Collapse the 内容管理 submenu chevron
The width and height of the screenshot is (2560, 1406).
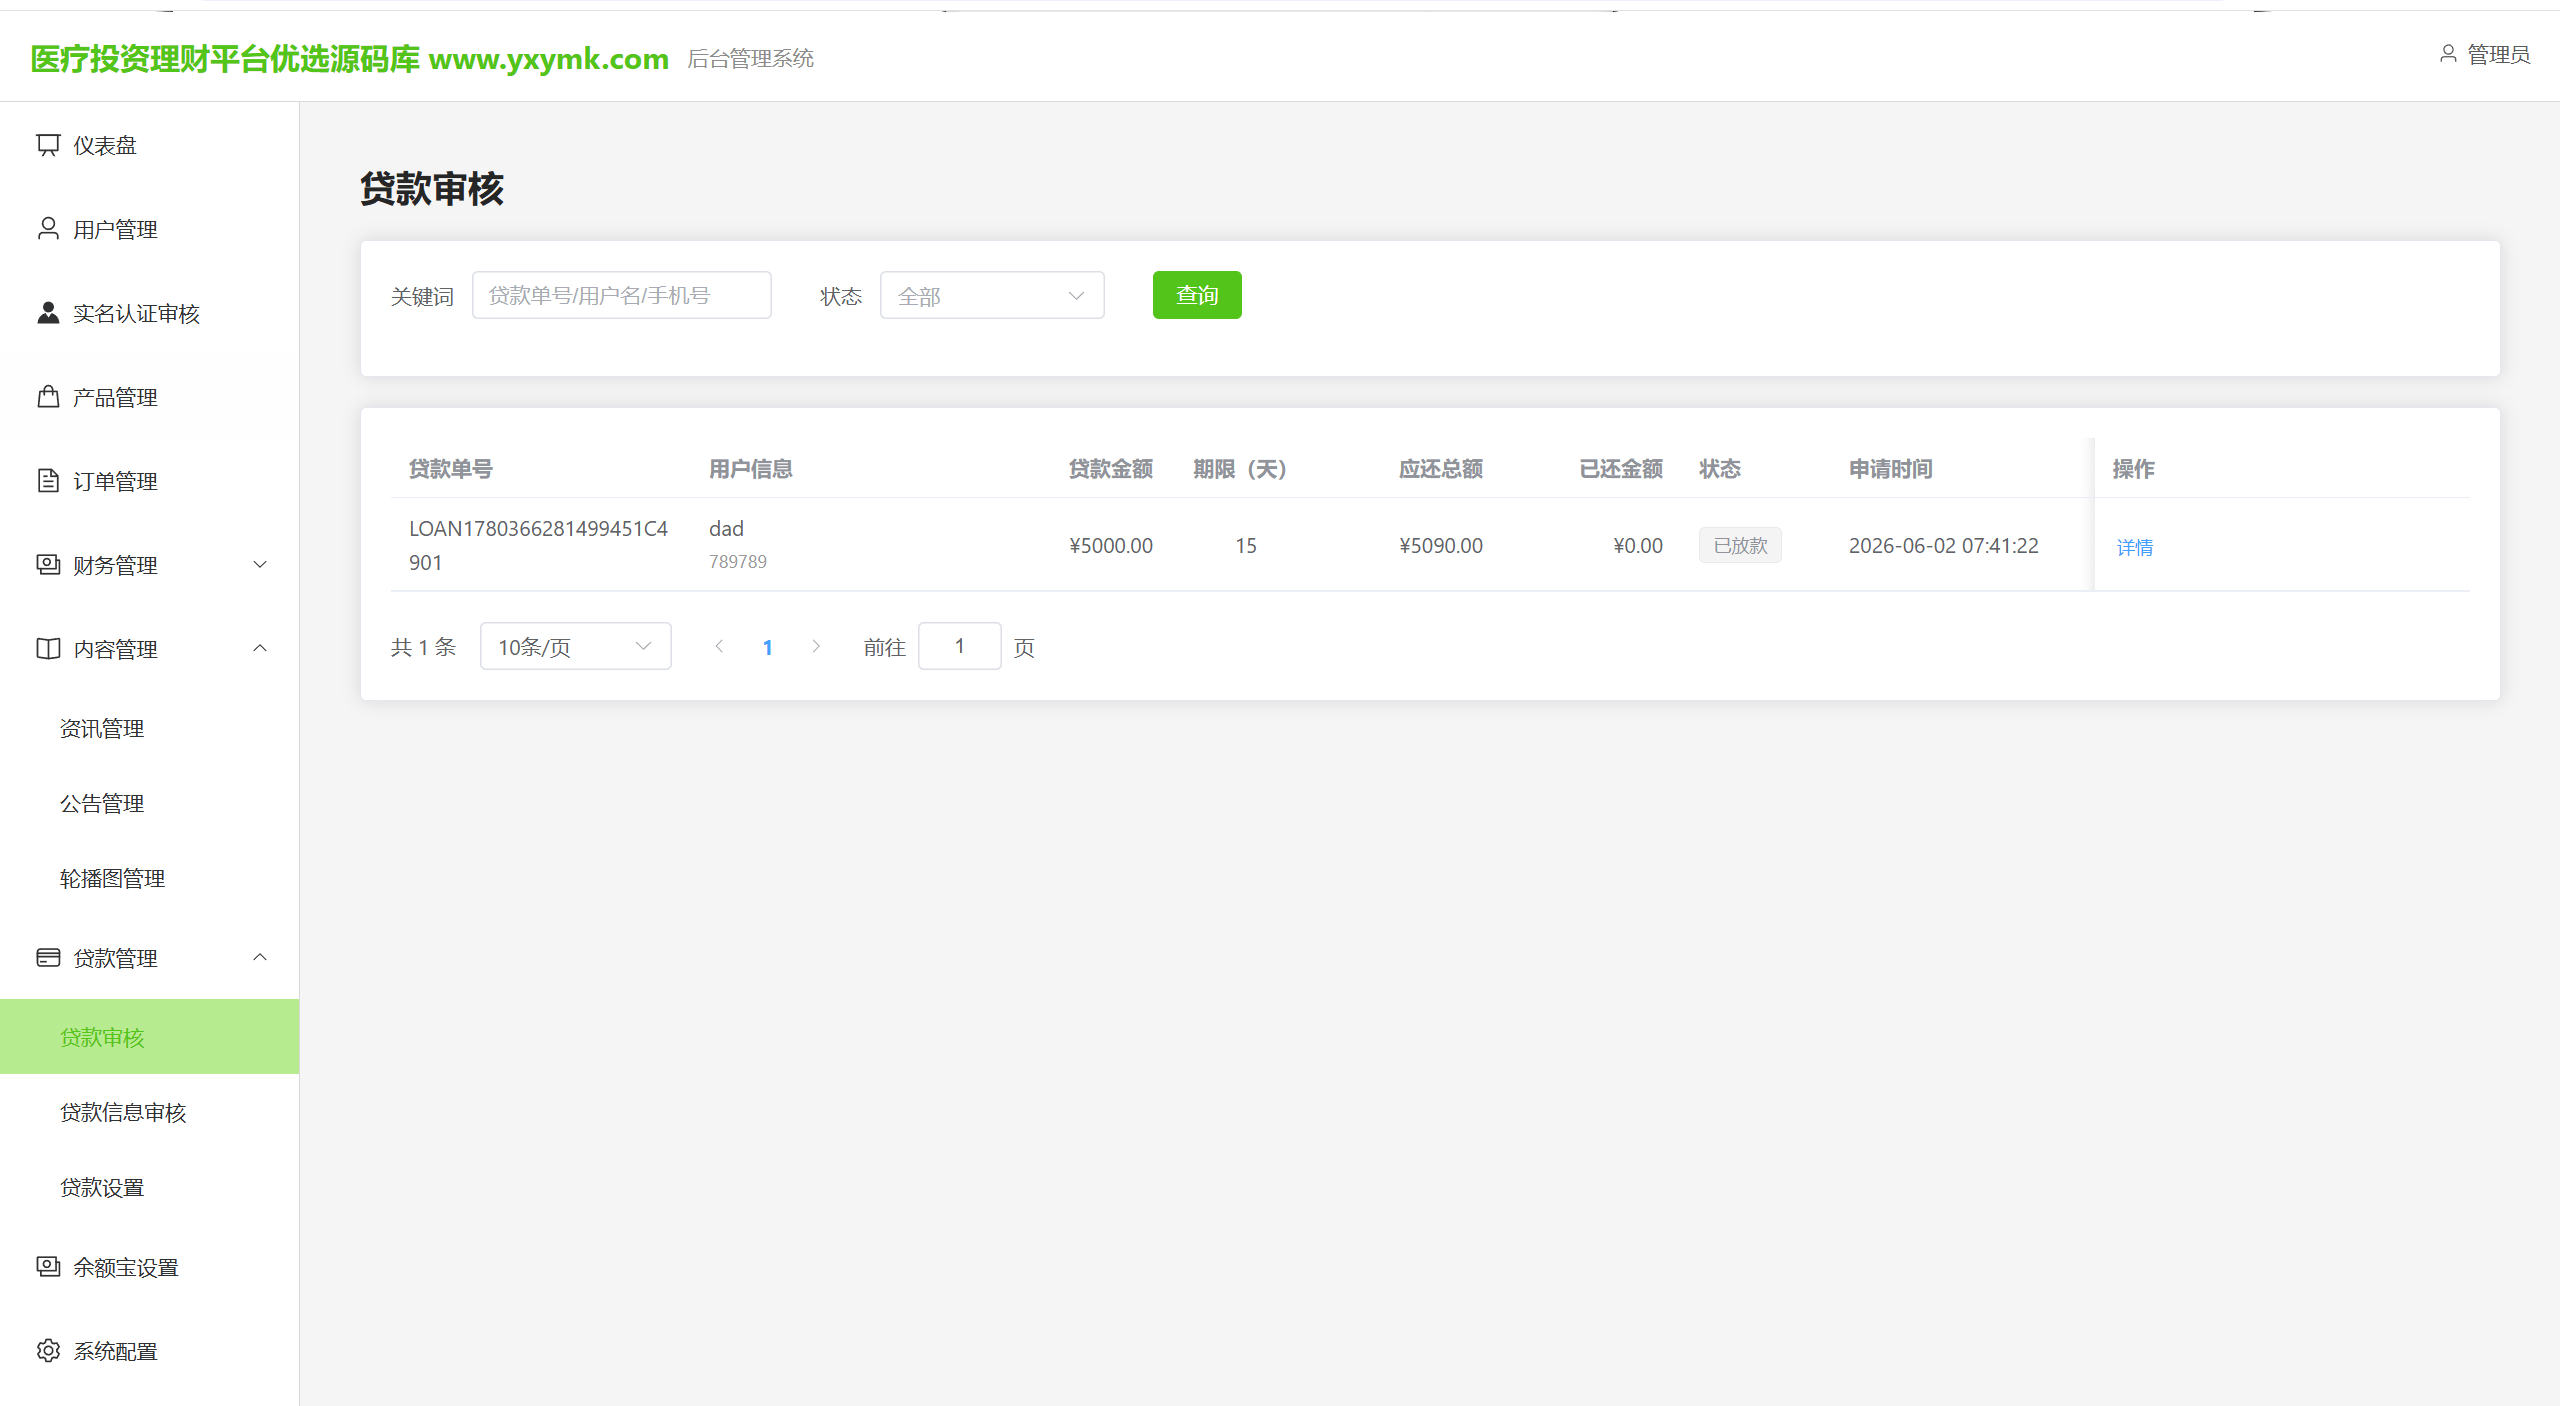point(260,649)
